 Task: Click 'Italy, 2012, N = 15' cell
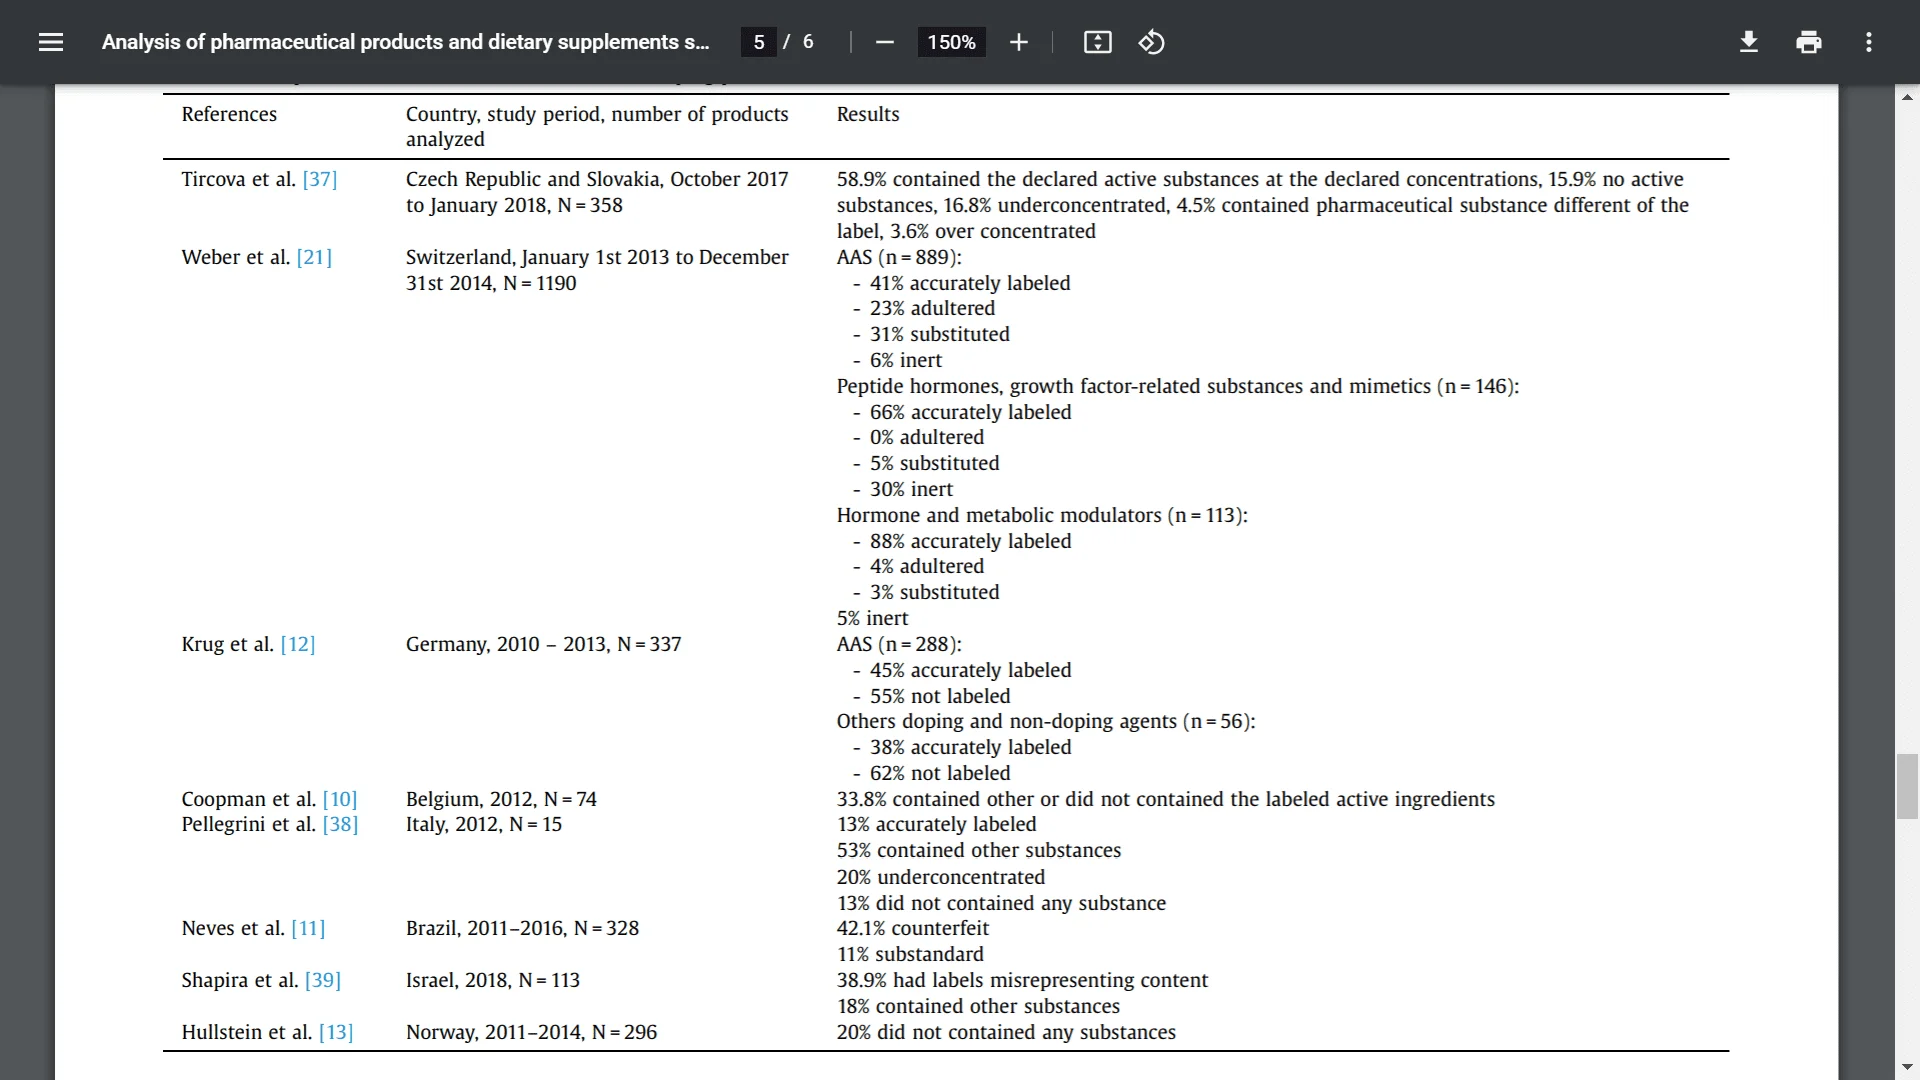(x=484, y=824)
